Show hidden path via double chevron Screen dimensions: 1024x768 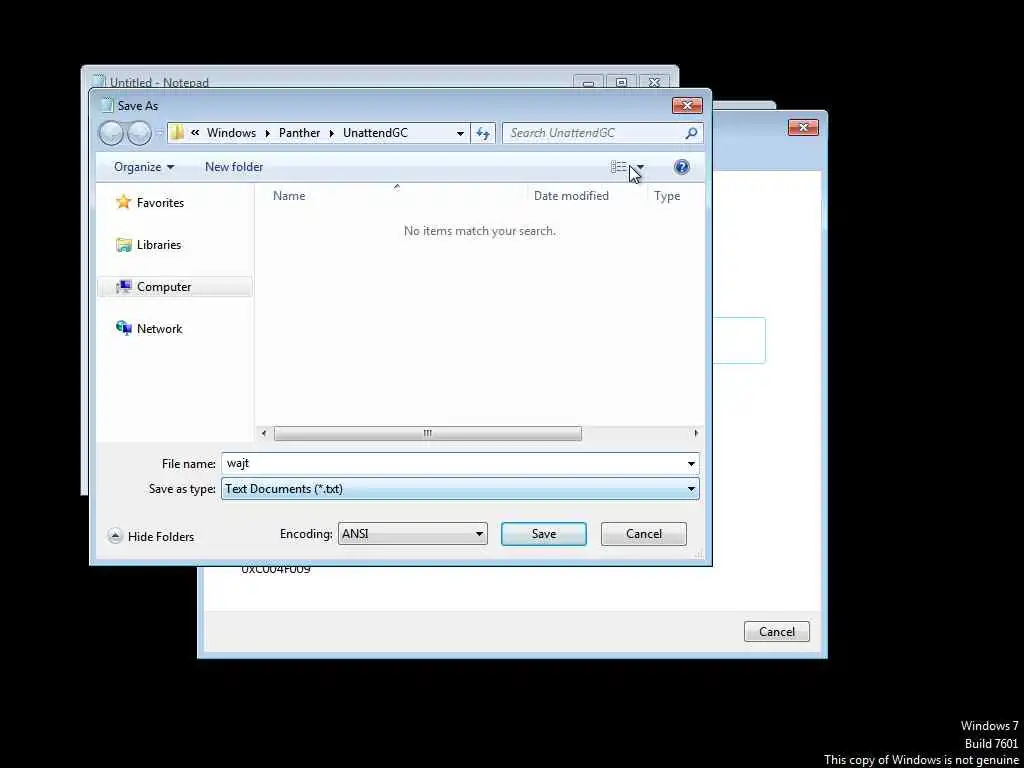[195, 133]
